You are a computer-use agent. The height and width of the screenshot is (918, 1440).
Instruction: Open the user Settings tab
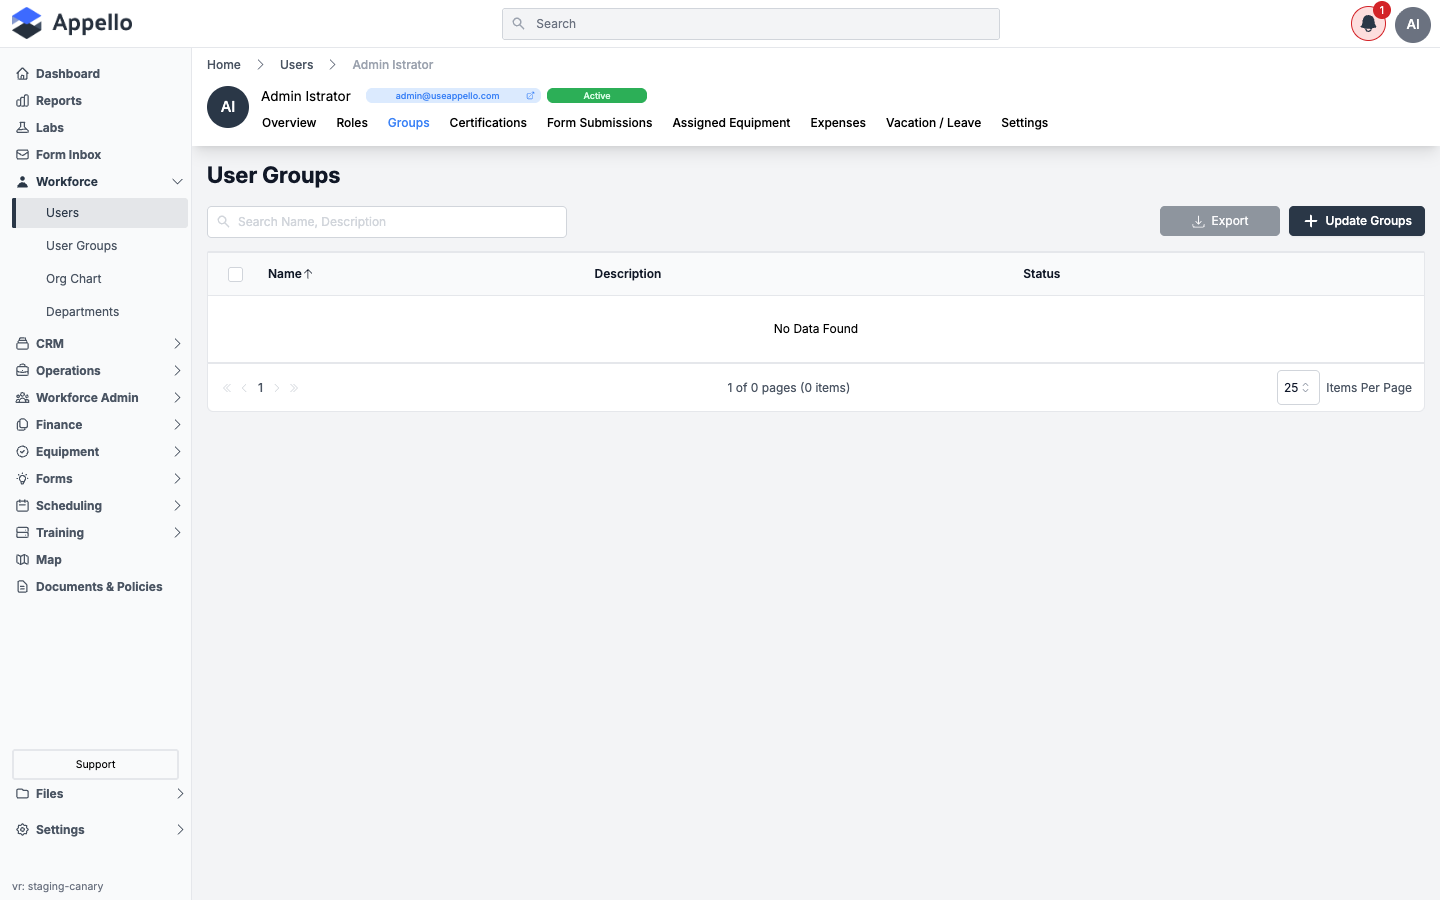[x=1024, y=123]
